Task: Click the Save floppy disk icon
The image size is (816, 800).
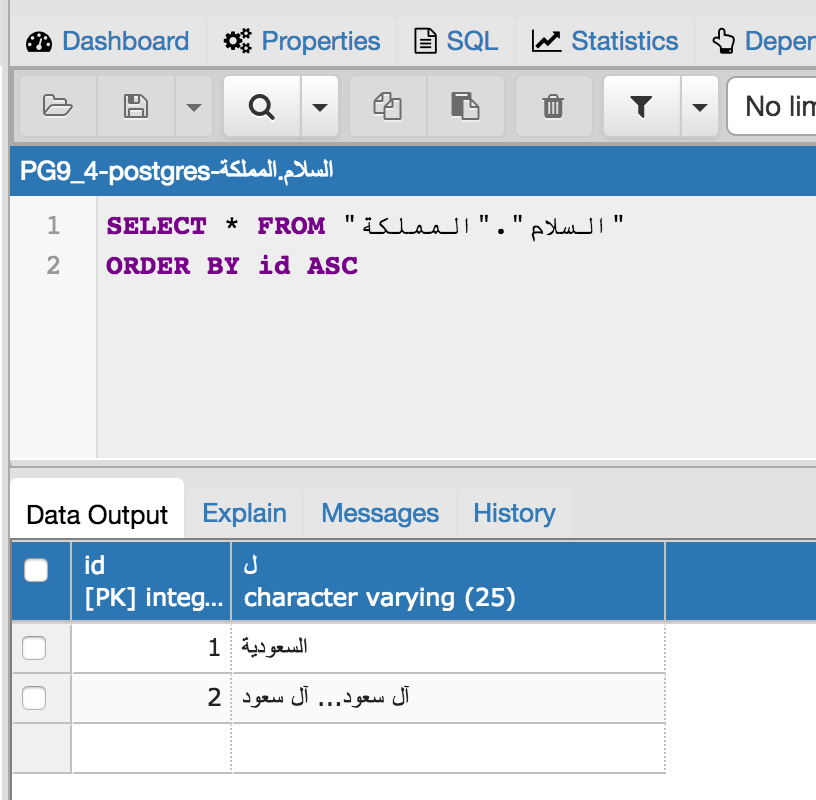Action: [135, 106]
